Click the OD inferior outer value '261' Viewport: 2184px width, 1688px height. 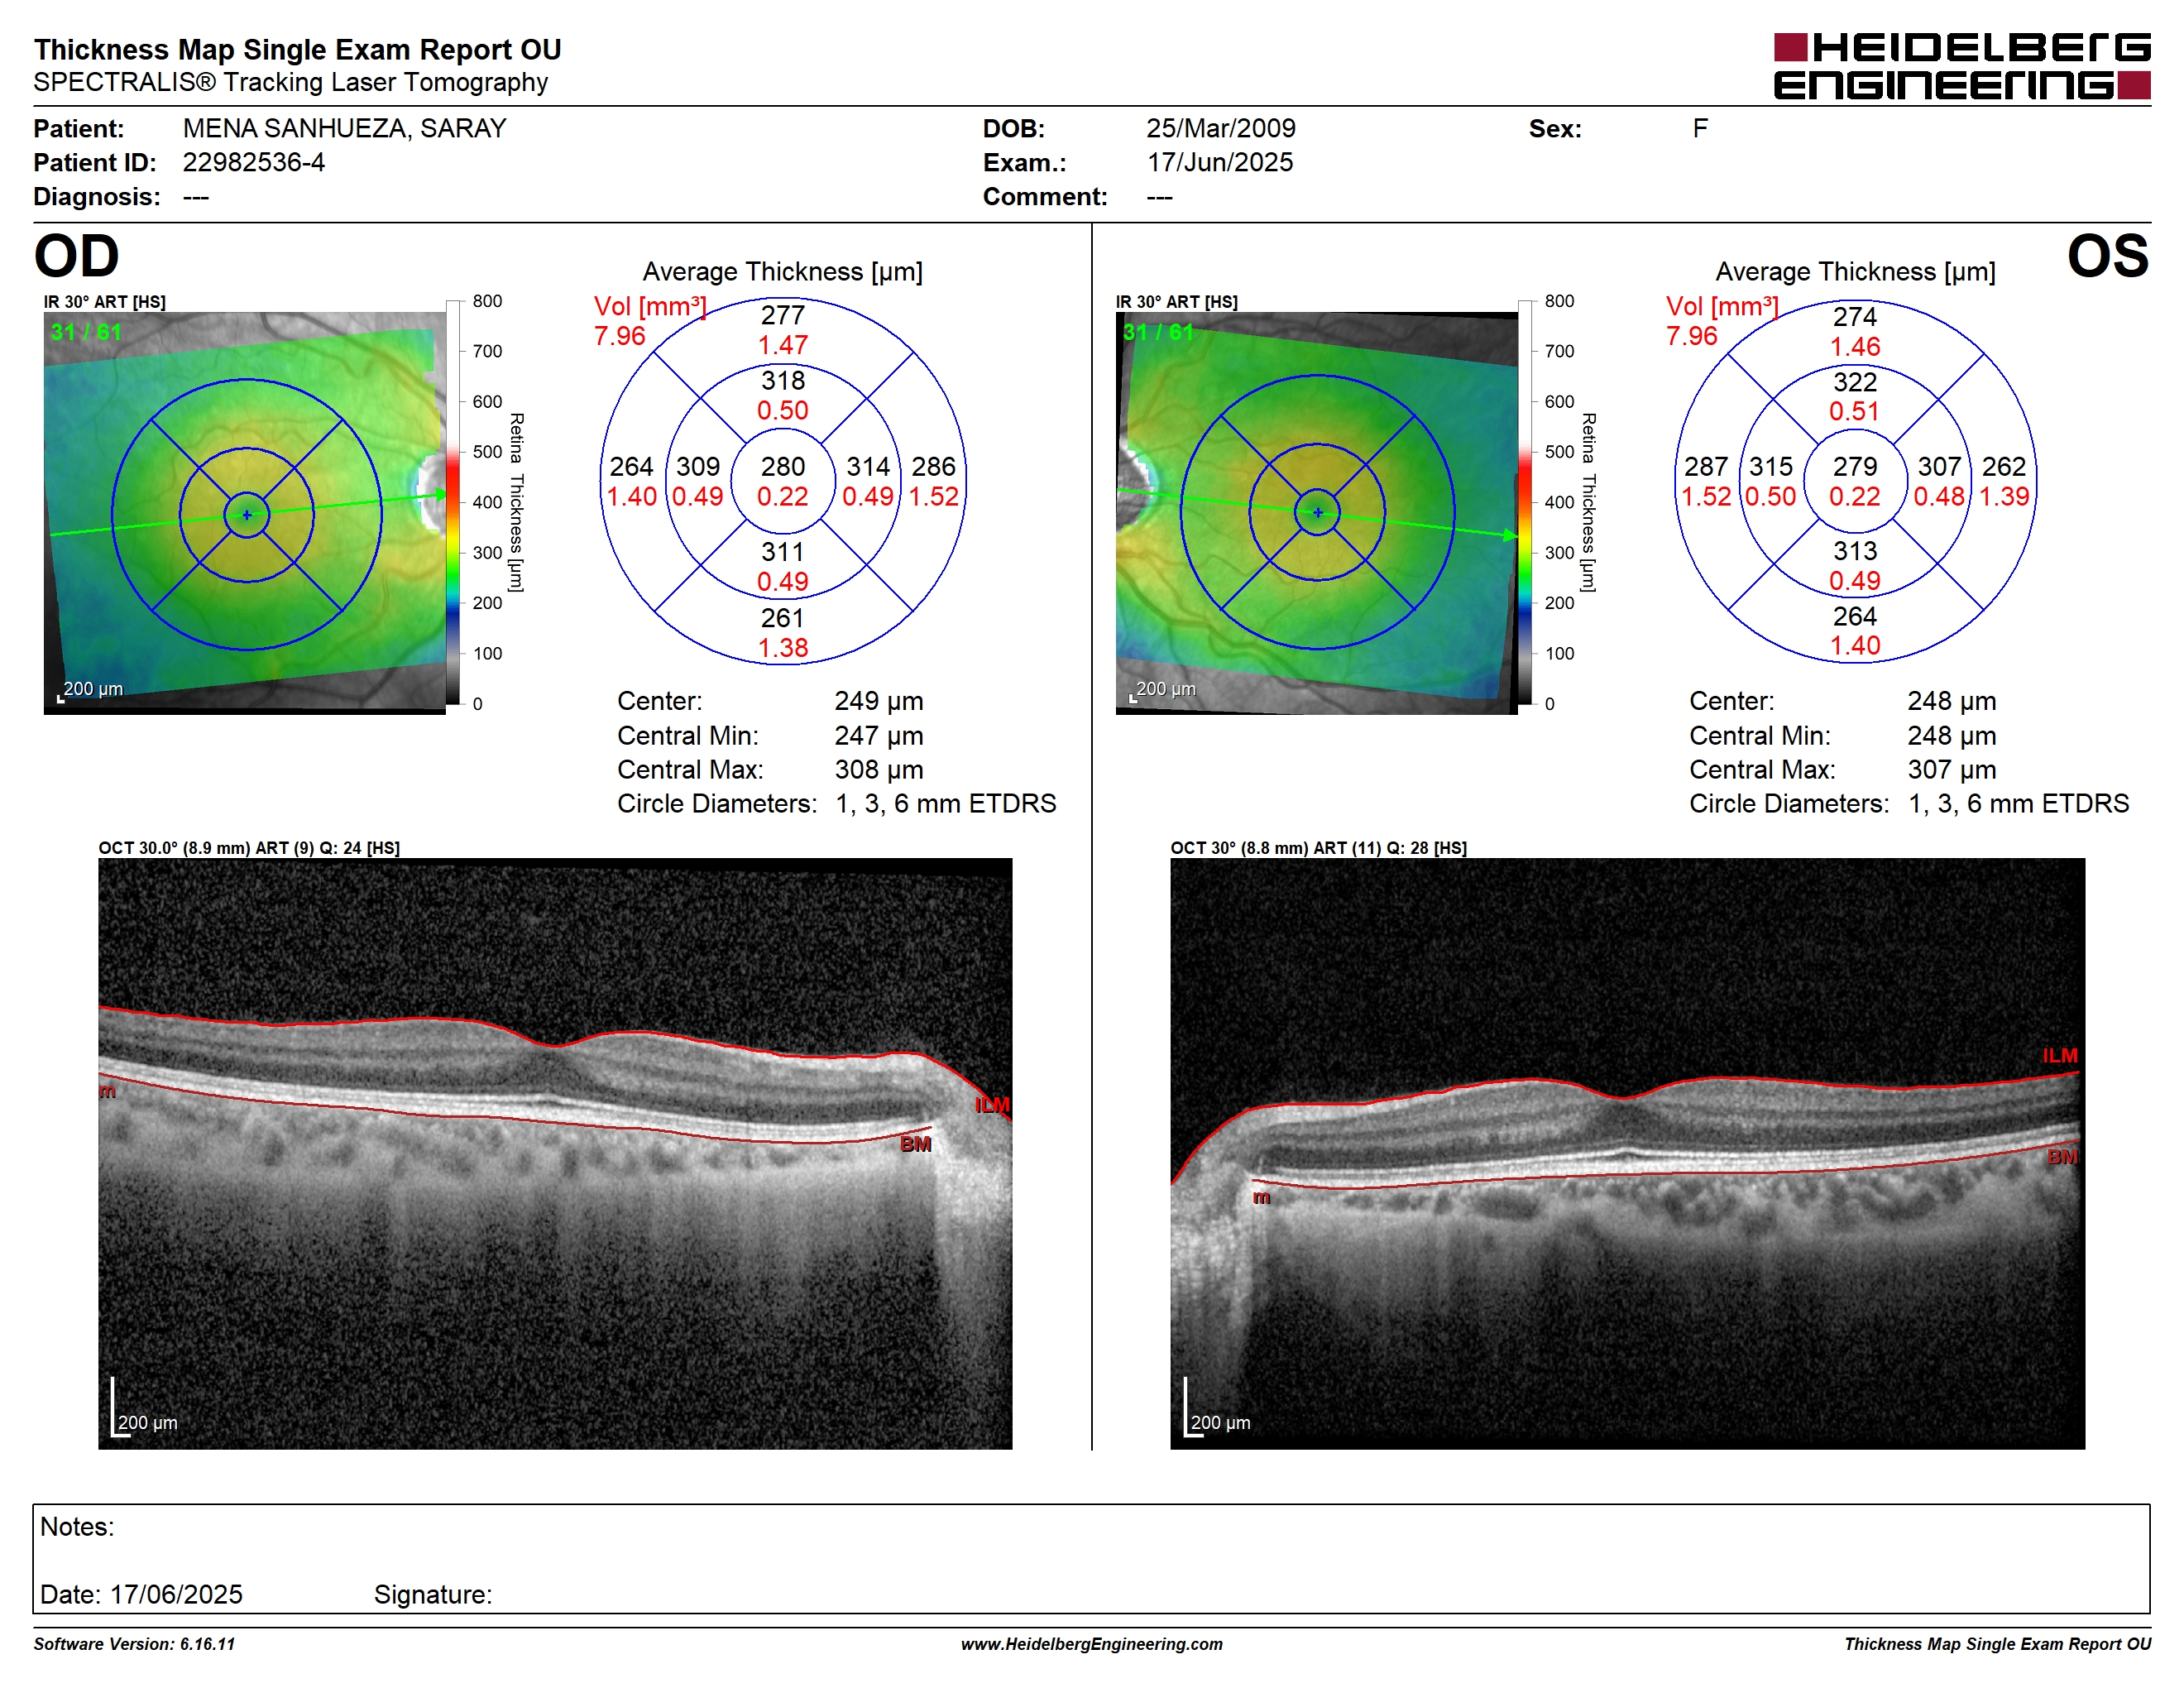point(782,618)
